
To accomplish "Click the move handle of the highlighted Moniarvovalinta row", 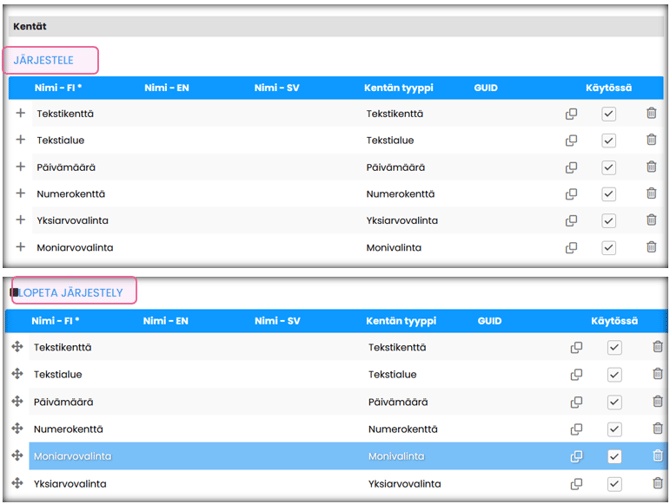I will [17, 456].
